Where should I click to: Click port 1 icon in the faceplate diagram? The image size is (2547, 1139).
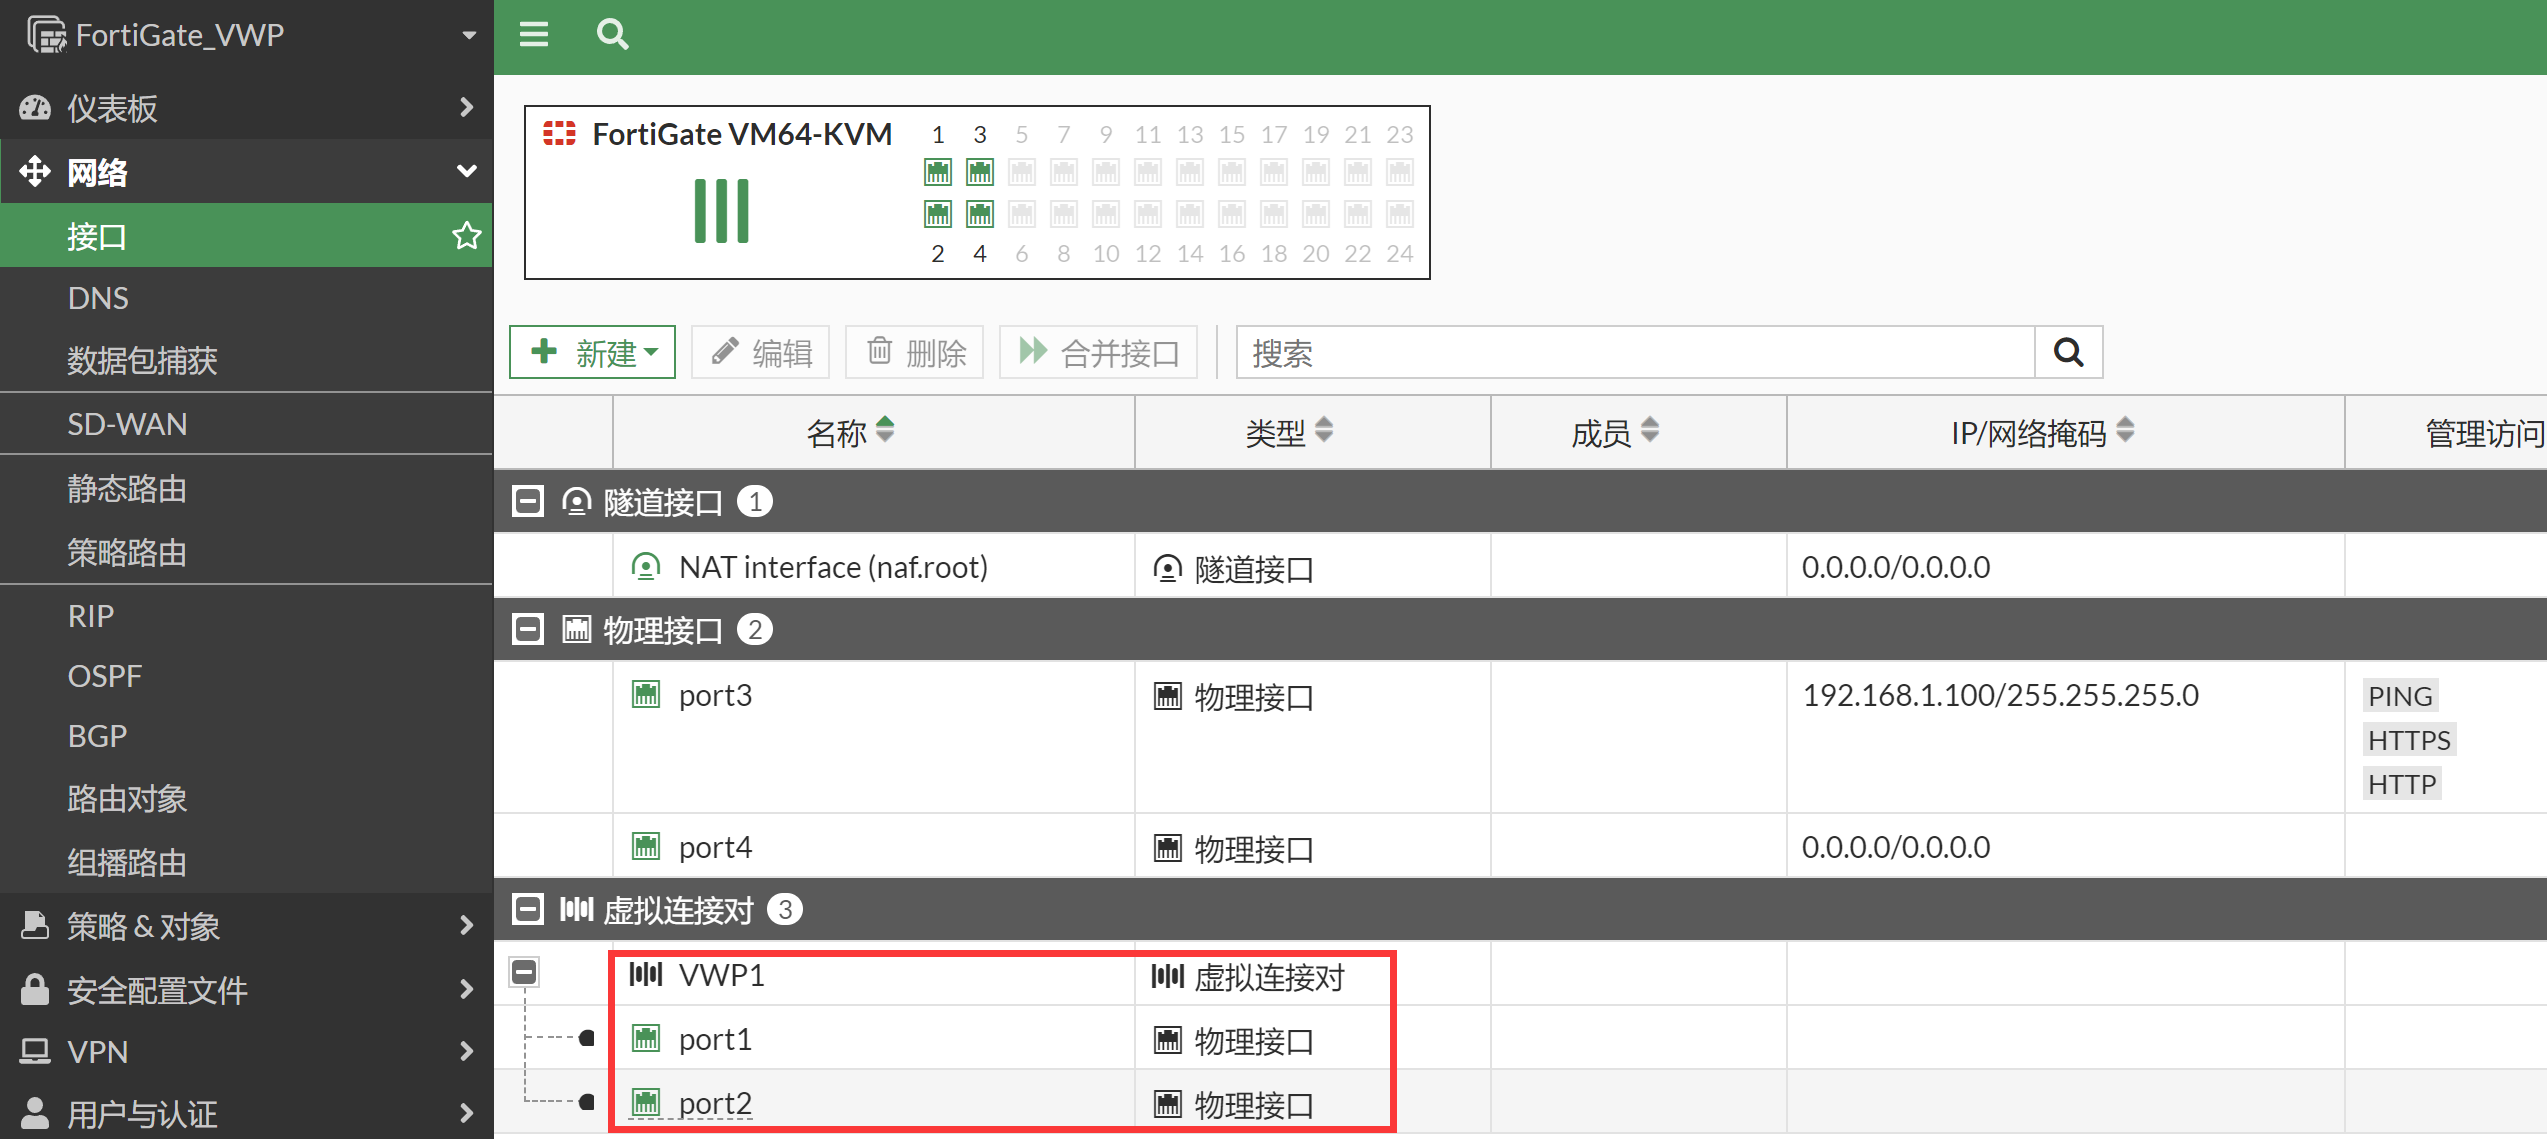pos(938,172)
